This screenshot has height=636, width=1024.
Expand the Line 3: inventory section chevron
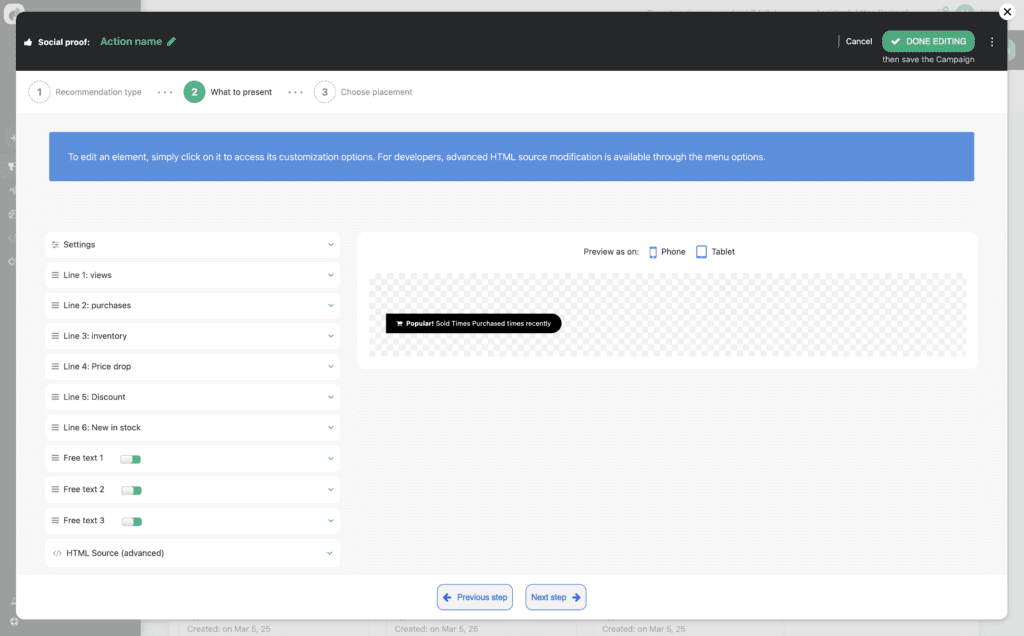(331, 336)
